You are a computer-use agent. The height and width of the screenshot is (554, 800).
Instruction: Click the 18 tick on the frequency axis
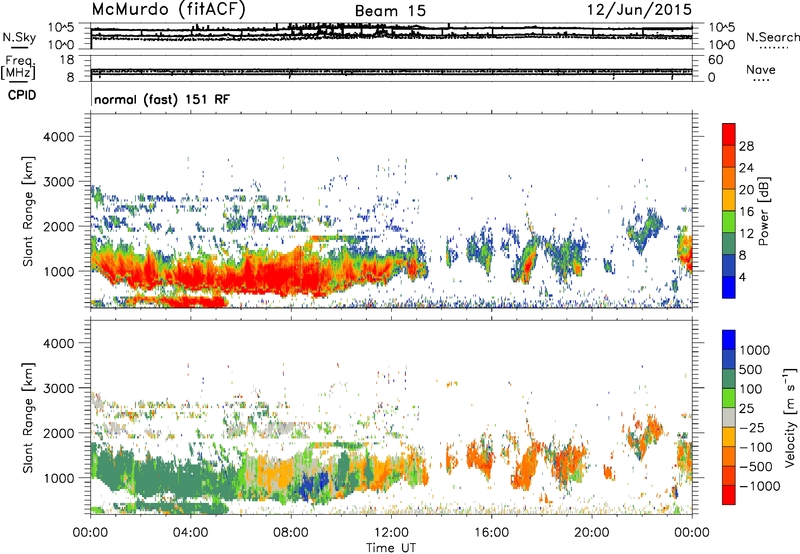coord(67,60)
